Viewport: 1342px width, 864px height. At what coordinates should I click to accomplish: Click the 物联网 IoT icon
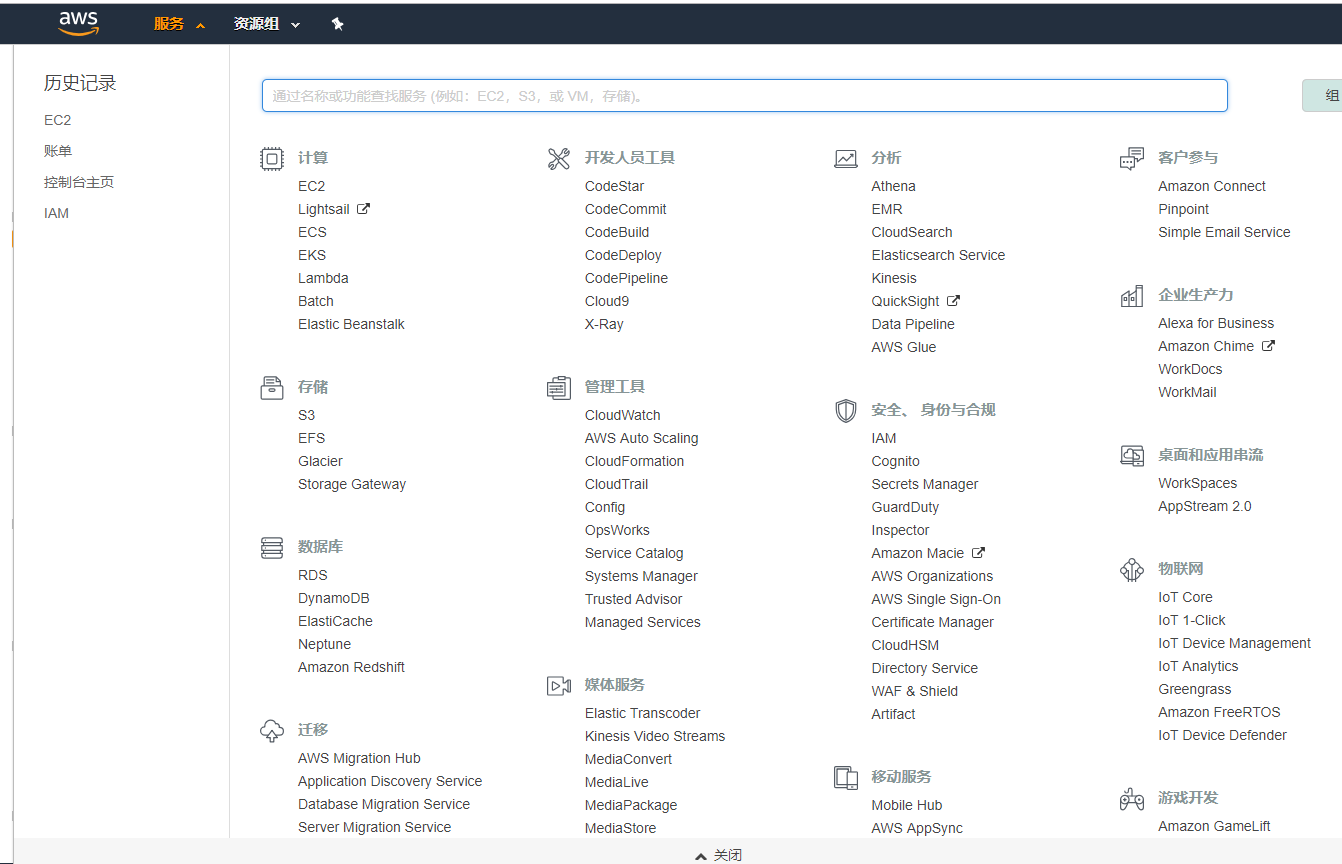coord(1132,569)
